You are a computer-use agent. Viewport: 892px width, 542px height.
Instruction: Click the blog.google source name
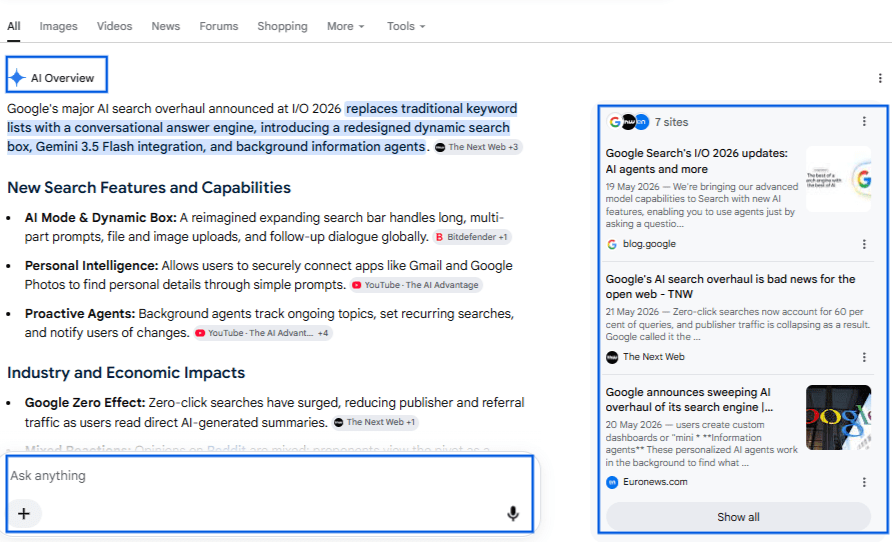tap(649, 243)
